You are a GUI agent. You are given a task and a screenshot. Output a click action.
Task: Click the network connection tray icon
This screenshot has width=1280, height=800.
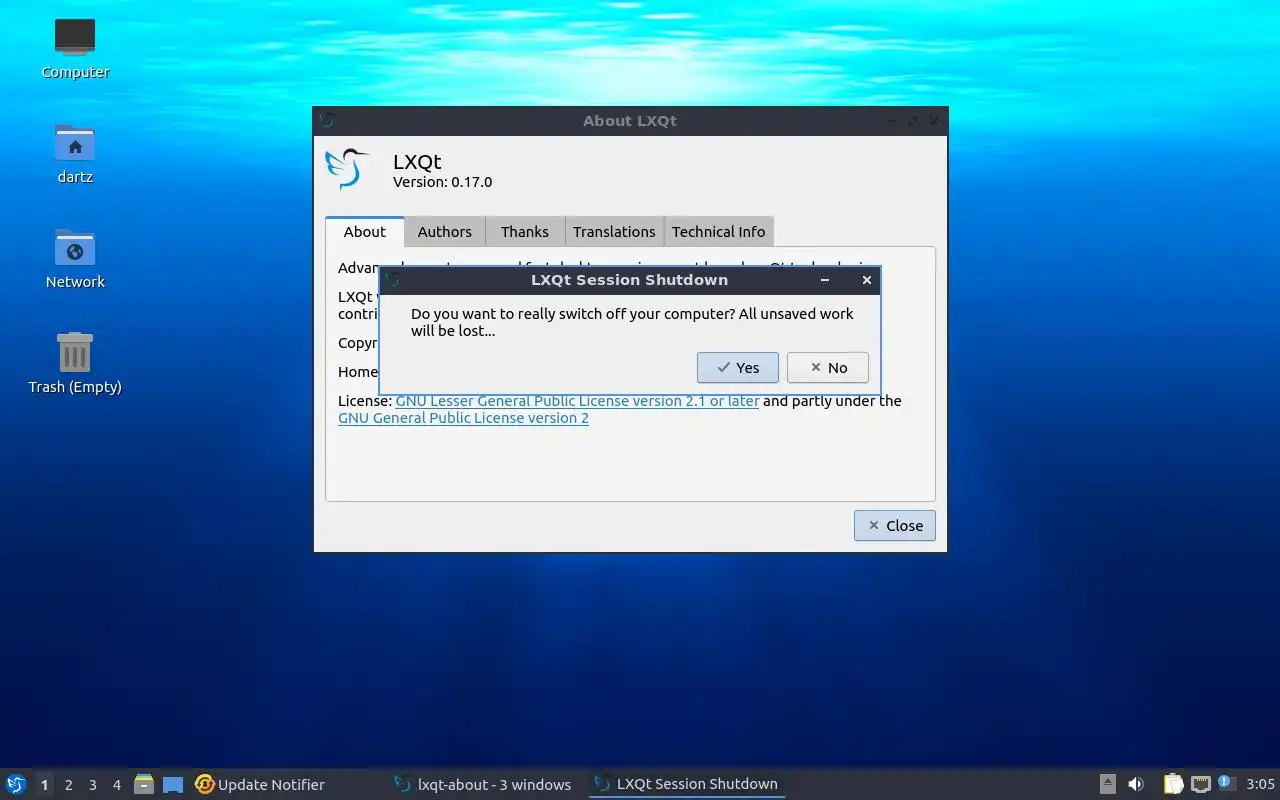[x=1200, y=784]
